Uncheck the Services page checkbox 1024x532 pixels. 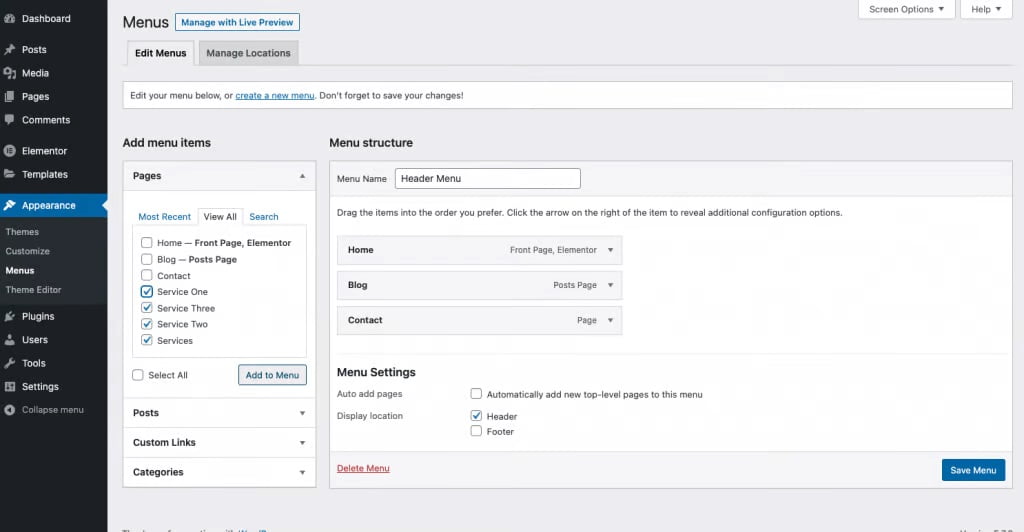pos(147,340)
